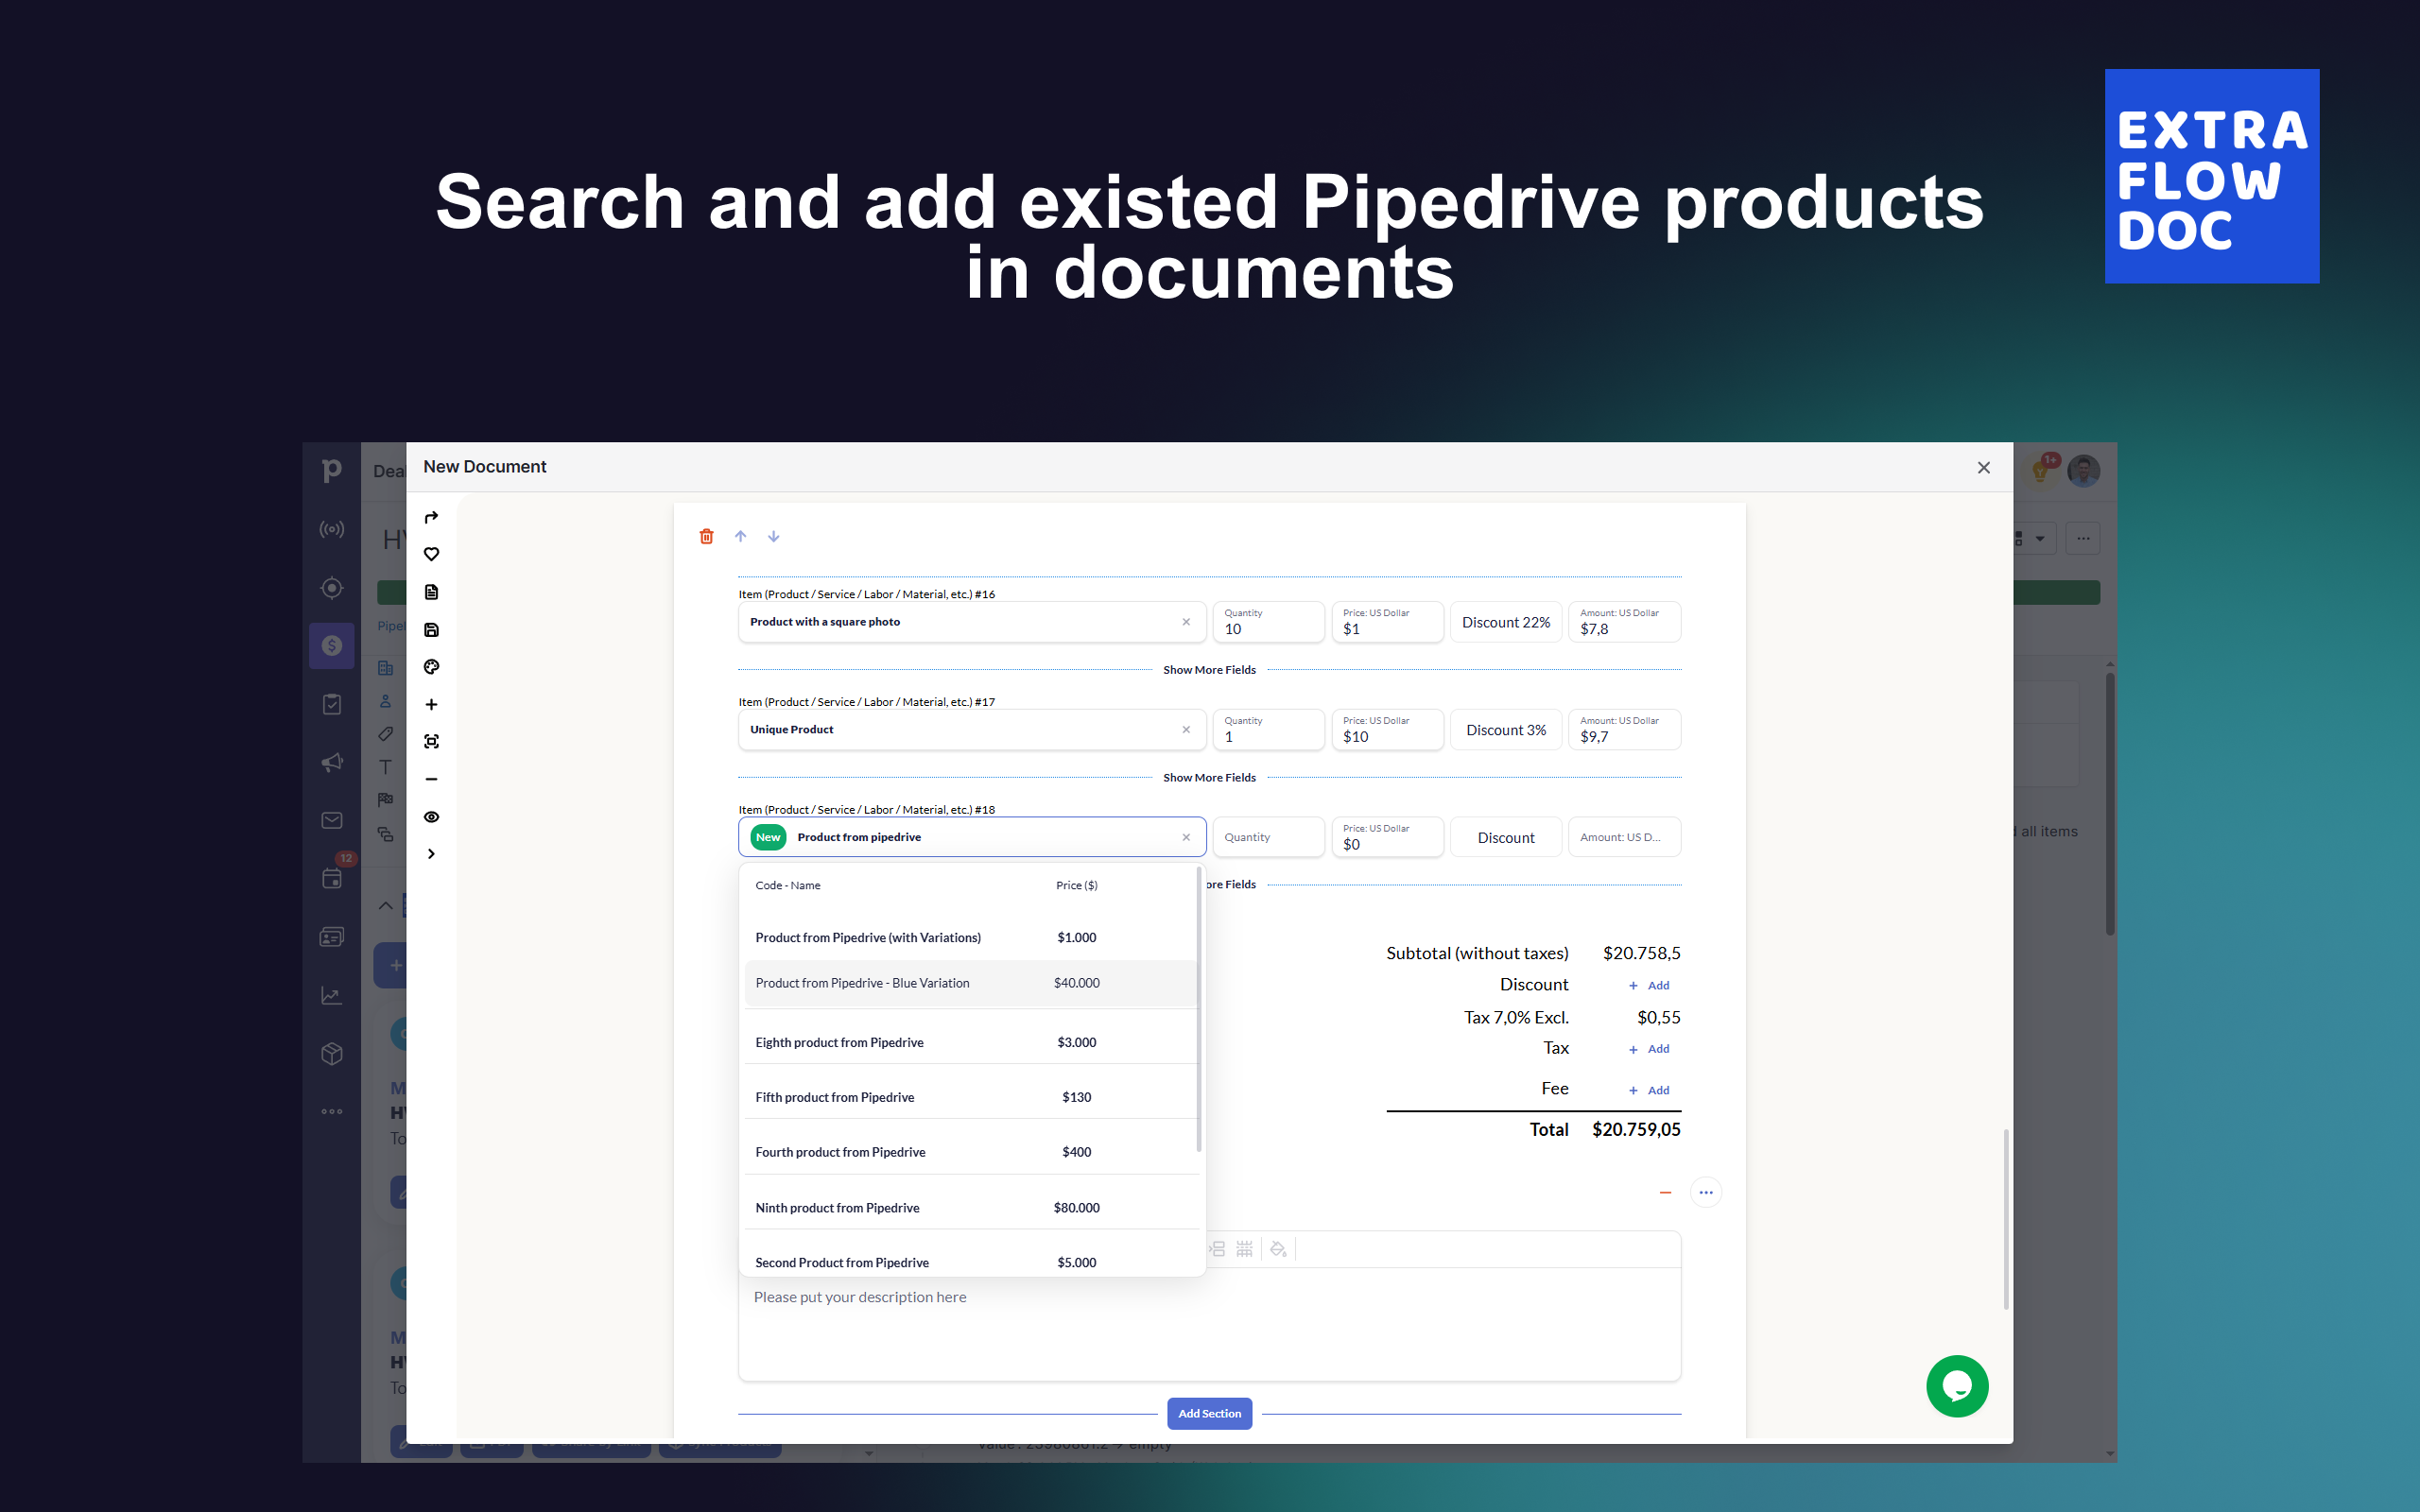Save the document with the save icon
The image size is (2420, 1512).
[x=431, y=629]
